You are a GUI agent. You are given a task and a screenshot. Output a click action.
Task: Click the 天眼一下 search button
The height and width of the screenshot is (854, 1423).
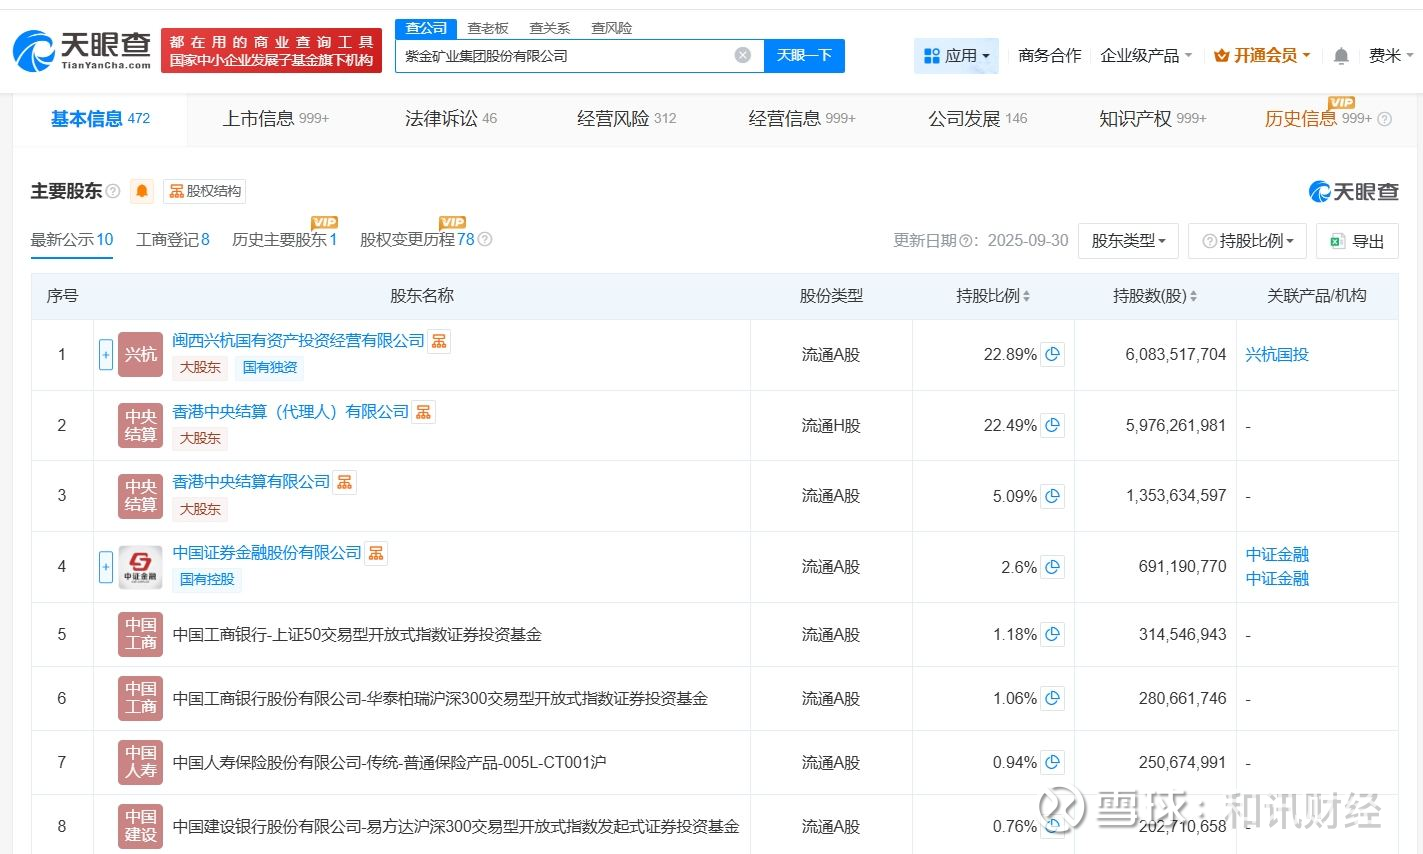pyautogui.click(x=804, y=56)
